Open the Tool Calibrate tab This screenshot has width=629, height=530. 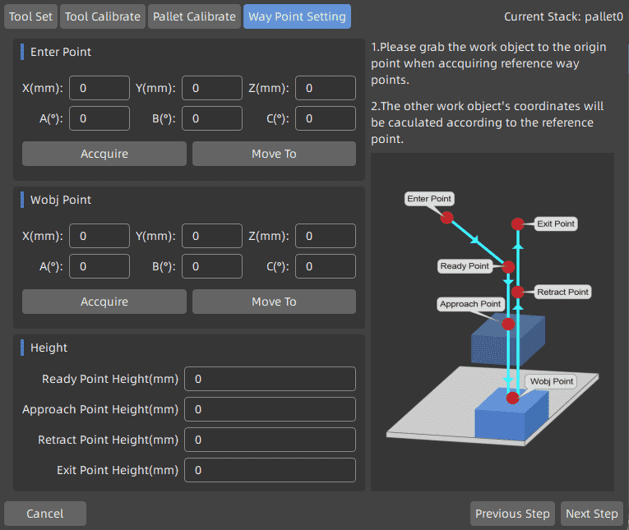point(103,16)
